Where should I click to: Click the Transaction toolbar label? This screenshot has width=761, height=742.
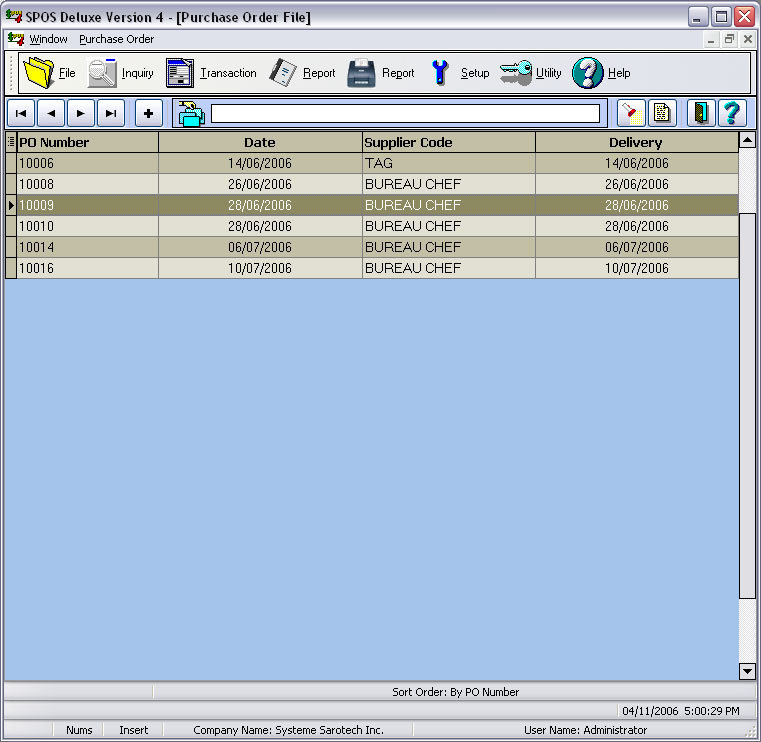pyautogui.click(x=229, y=73)
